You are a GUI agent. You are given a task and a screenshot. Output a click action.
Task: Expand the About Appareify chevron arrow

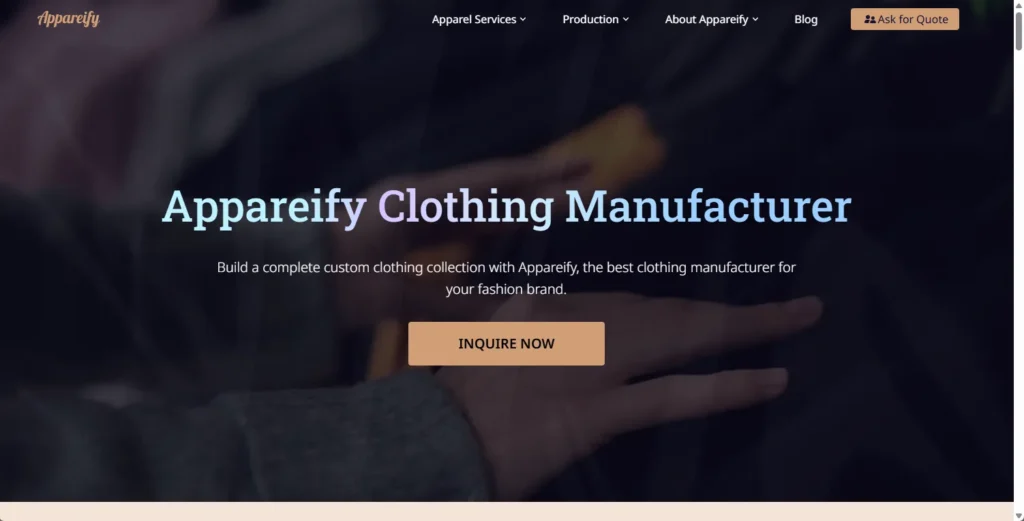point(755,20)
